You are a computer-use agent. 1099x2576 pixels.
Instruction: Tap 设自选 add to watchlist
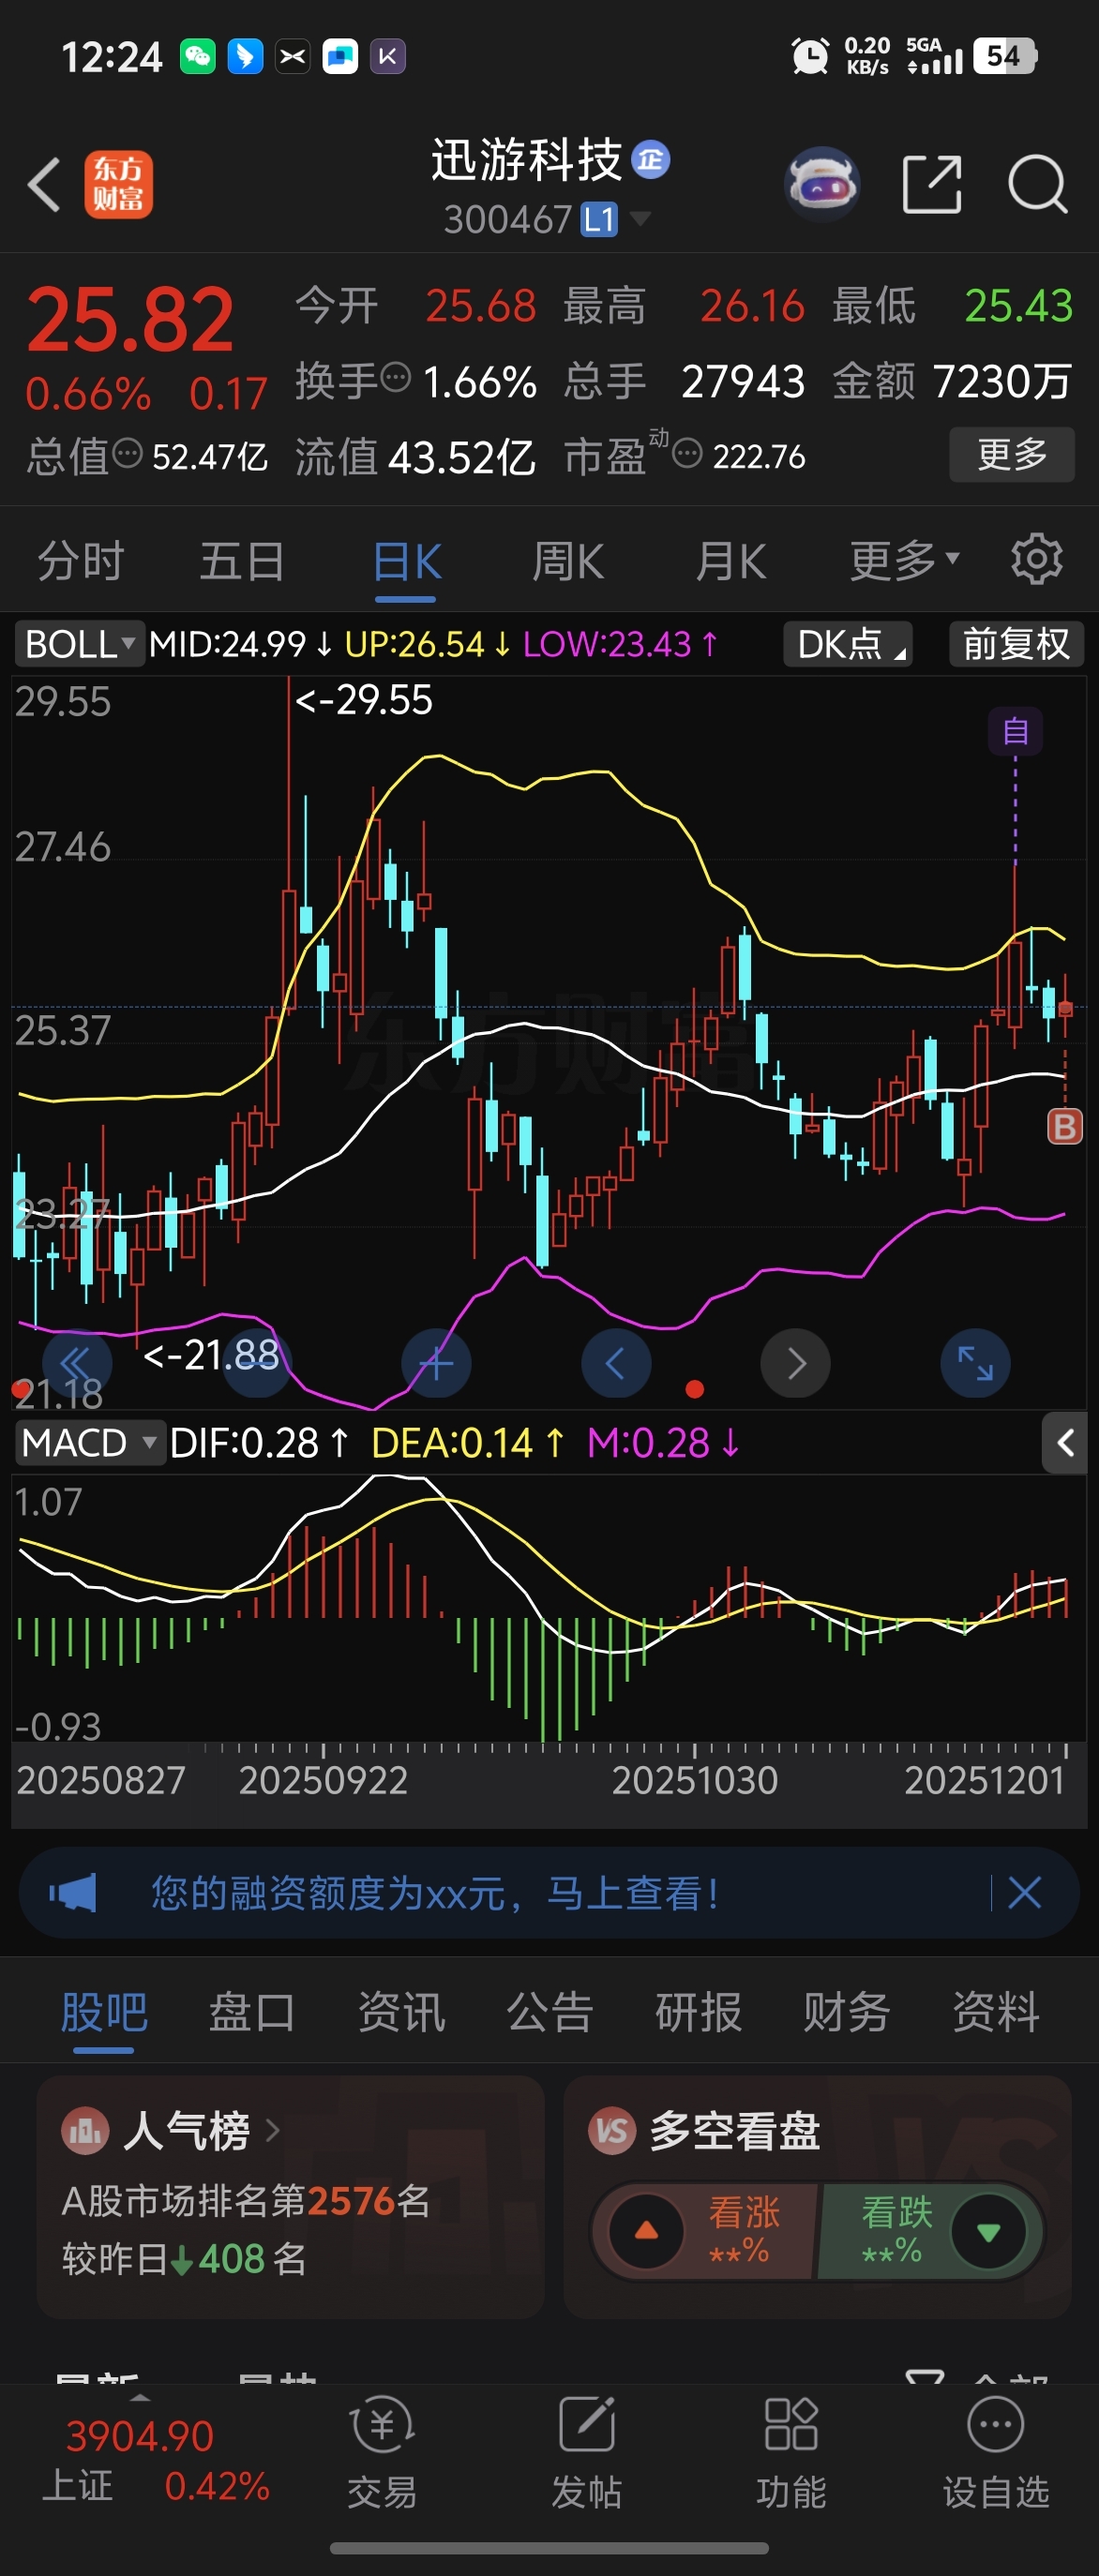click(996, 2452)
